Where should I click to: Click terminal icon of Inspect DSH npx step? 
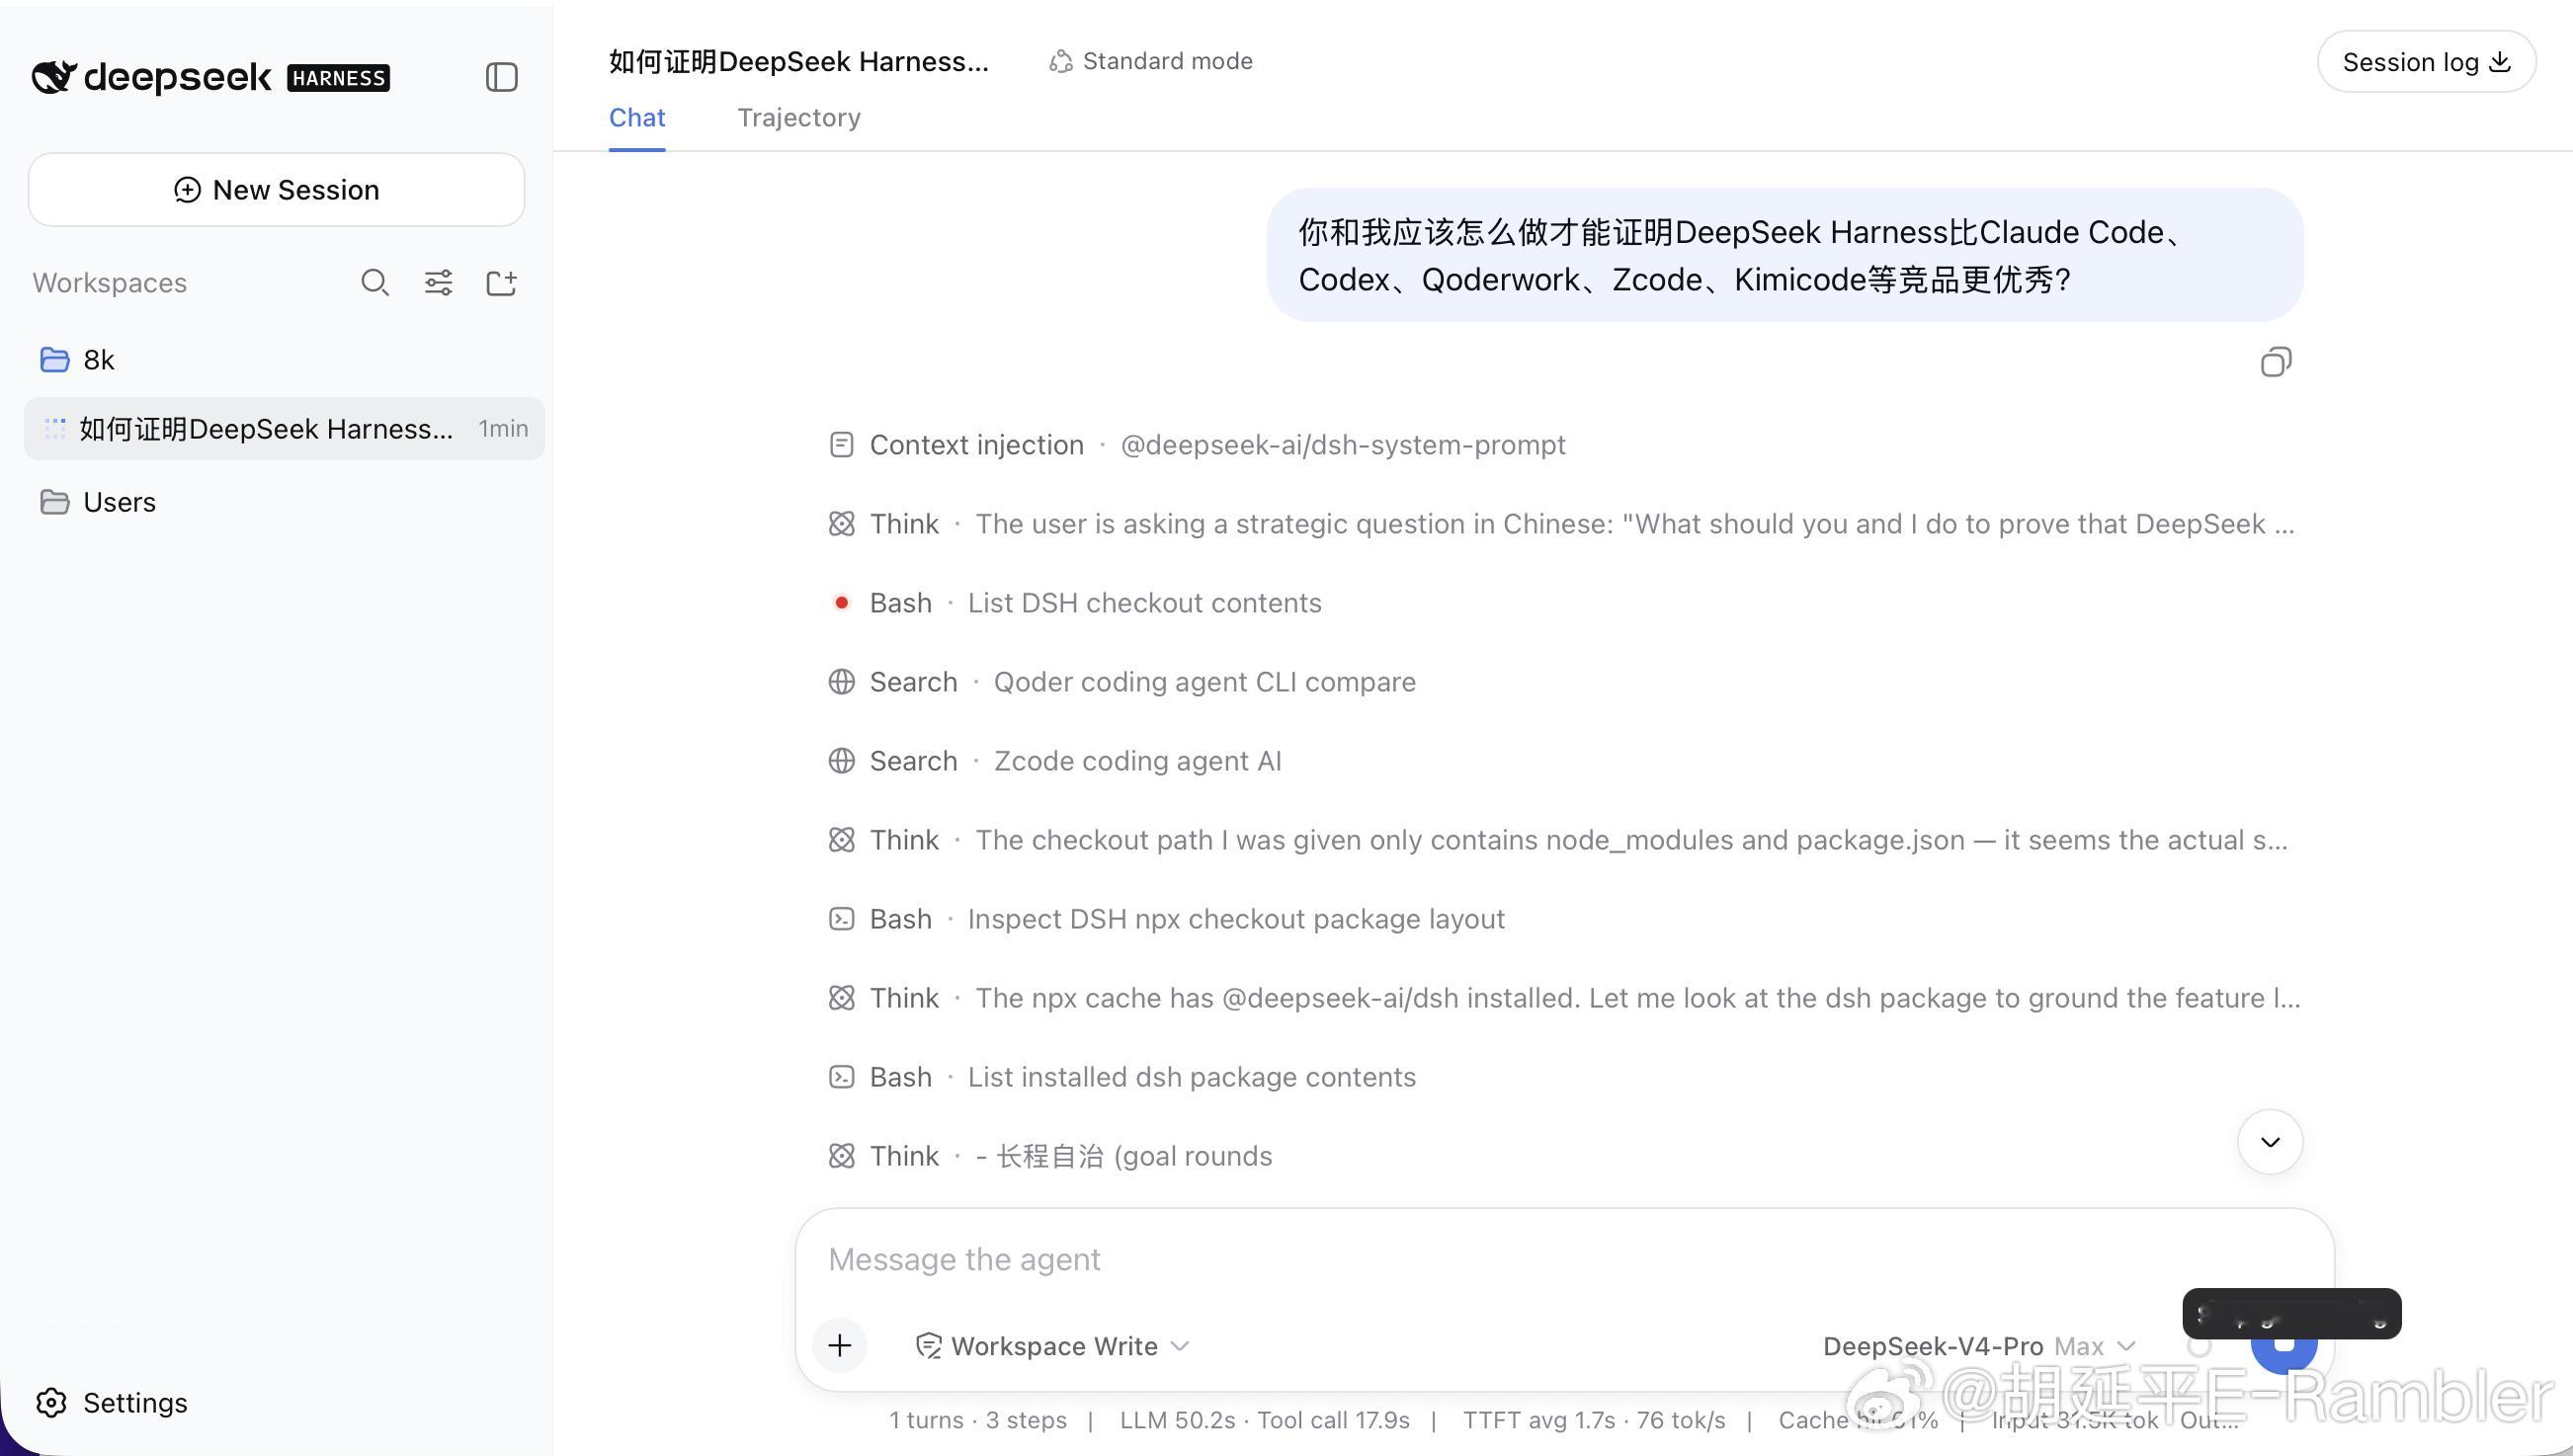[841, 919]
